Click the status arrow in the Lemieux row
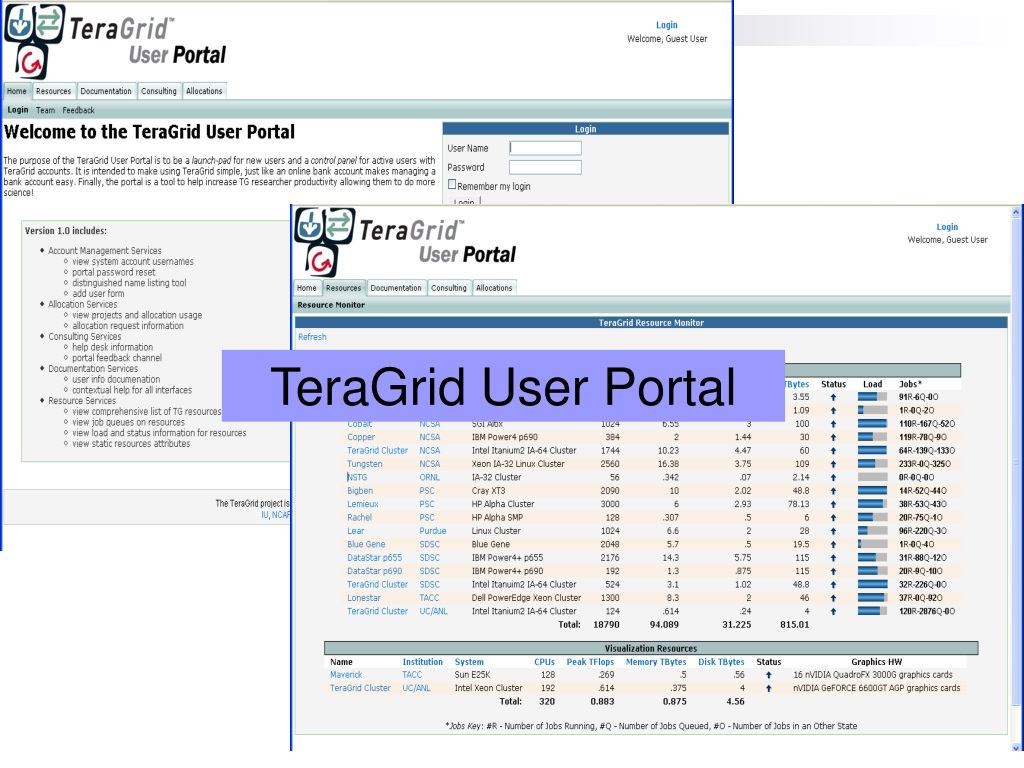This screenshot has height=768, width=1024. pos(833,504)
